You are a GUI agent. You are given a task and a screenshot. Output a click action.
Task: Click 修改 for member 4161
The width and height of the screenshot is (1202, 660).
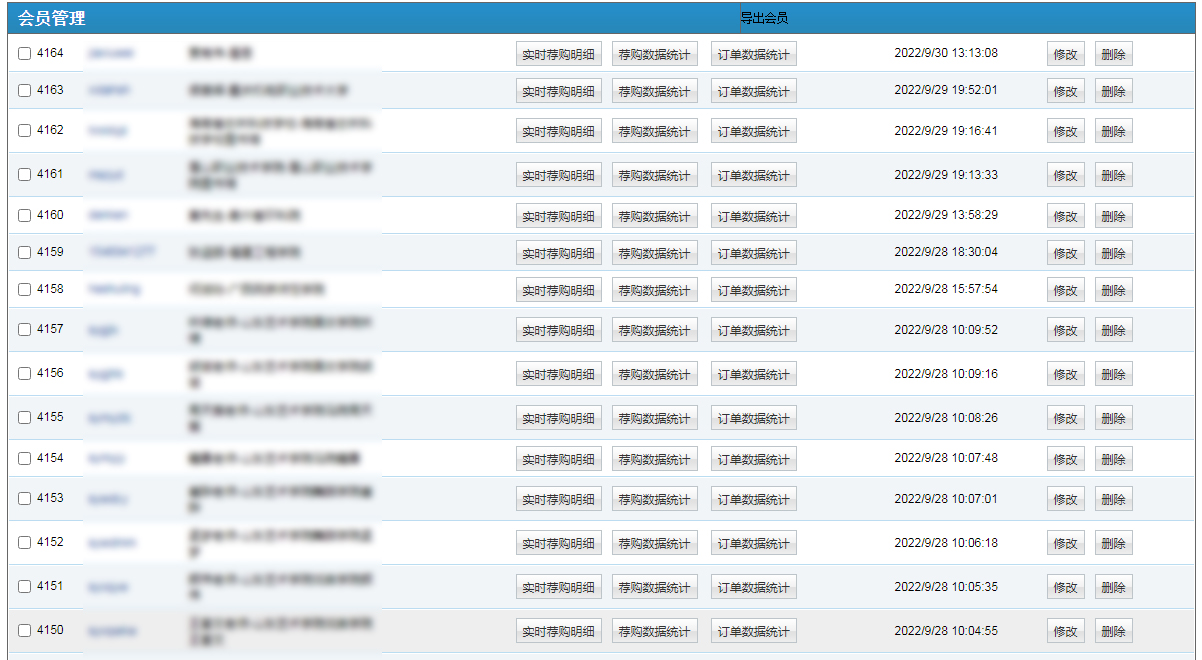click(x=1065, y=176)
